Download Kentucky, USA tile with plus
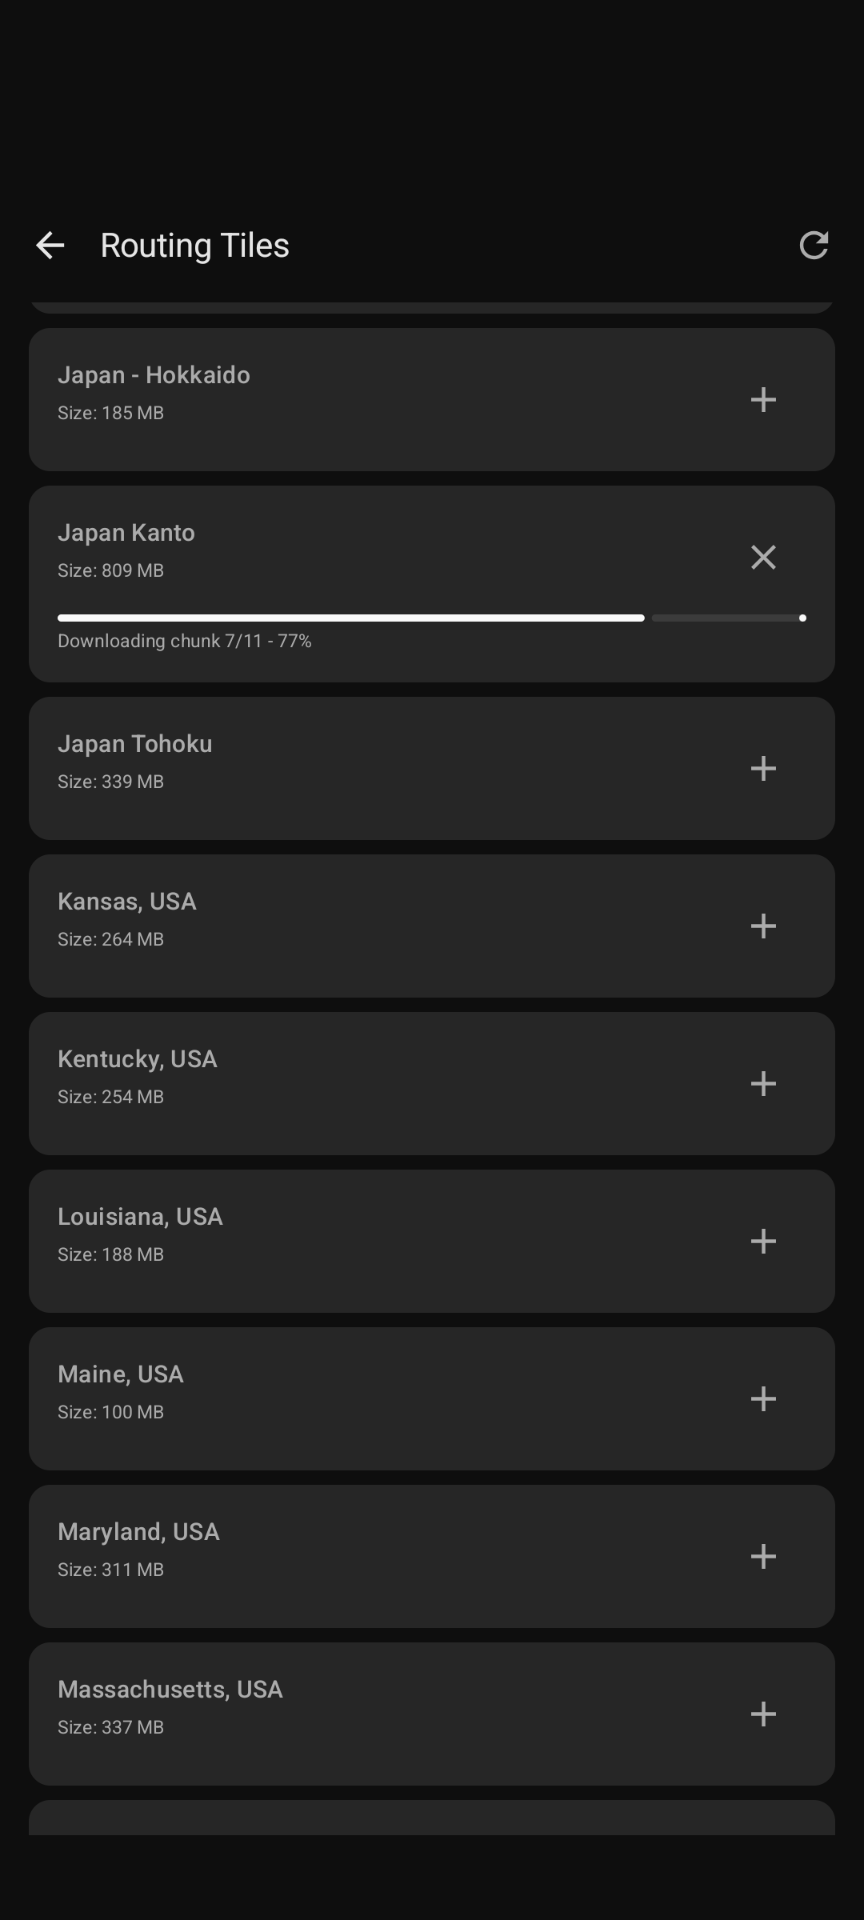The width and height of the screenshot is (864, 1920). pos(763,1083)
